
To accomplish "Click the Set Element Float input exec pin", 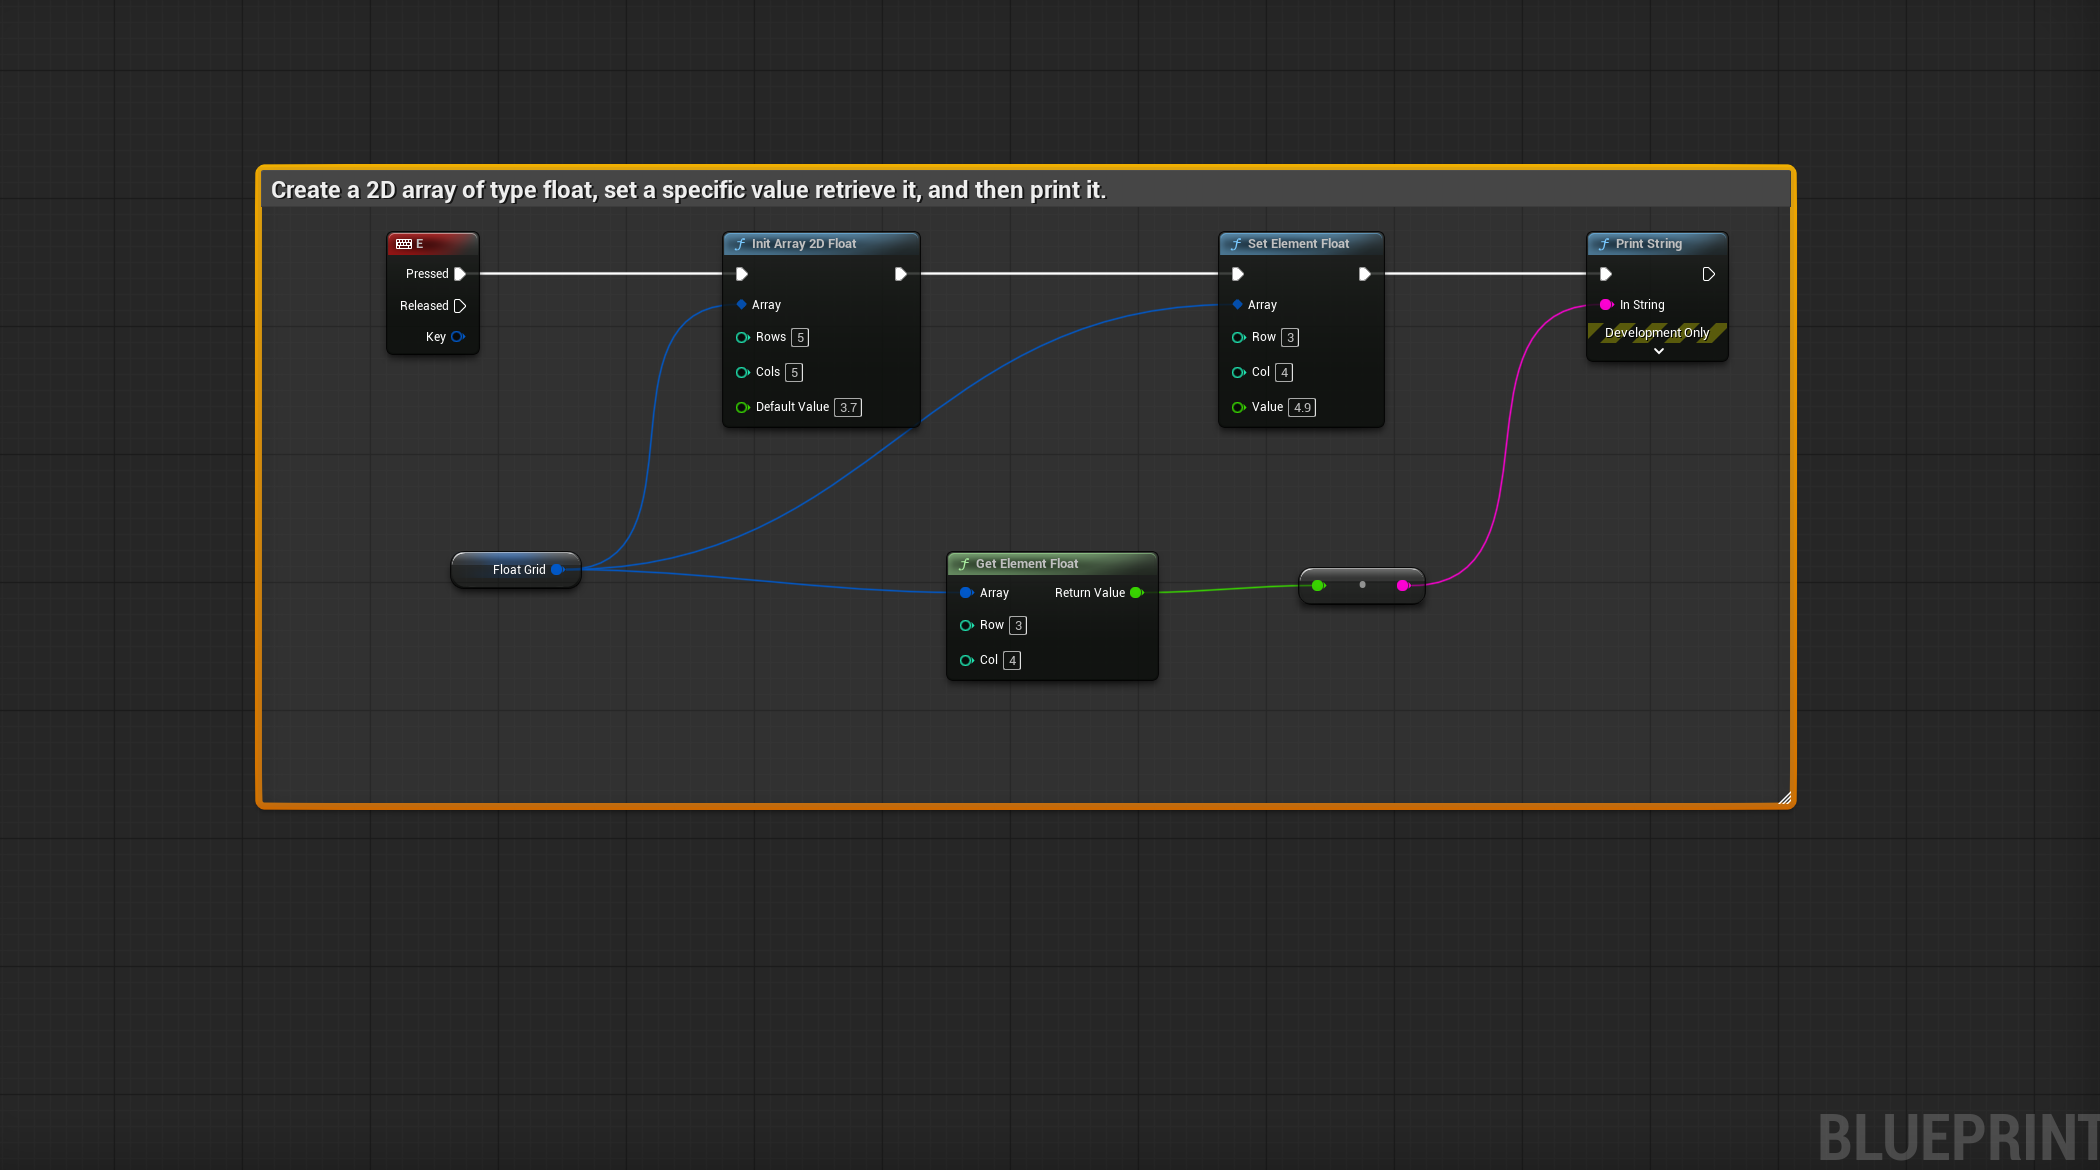I will [x=1238, y=274].
